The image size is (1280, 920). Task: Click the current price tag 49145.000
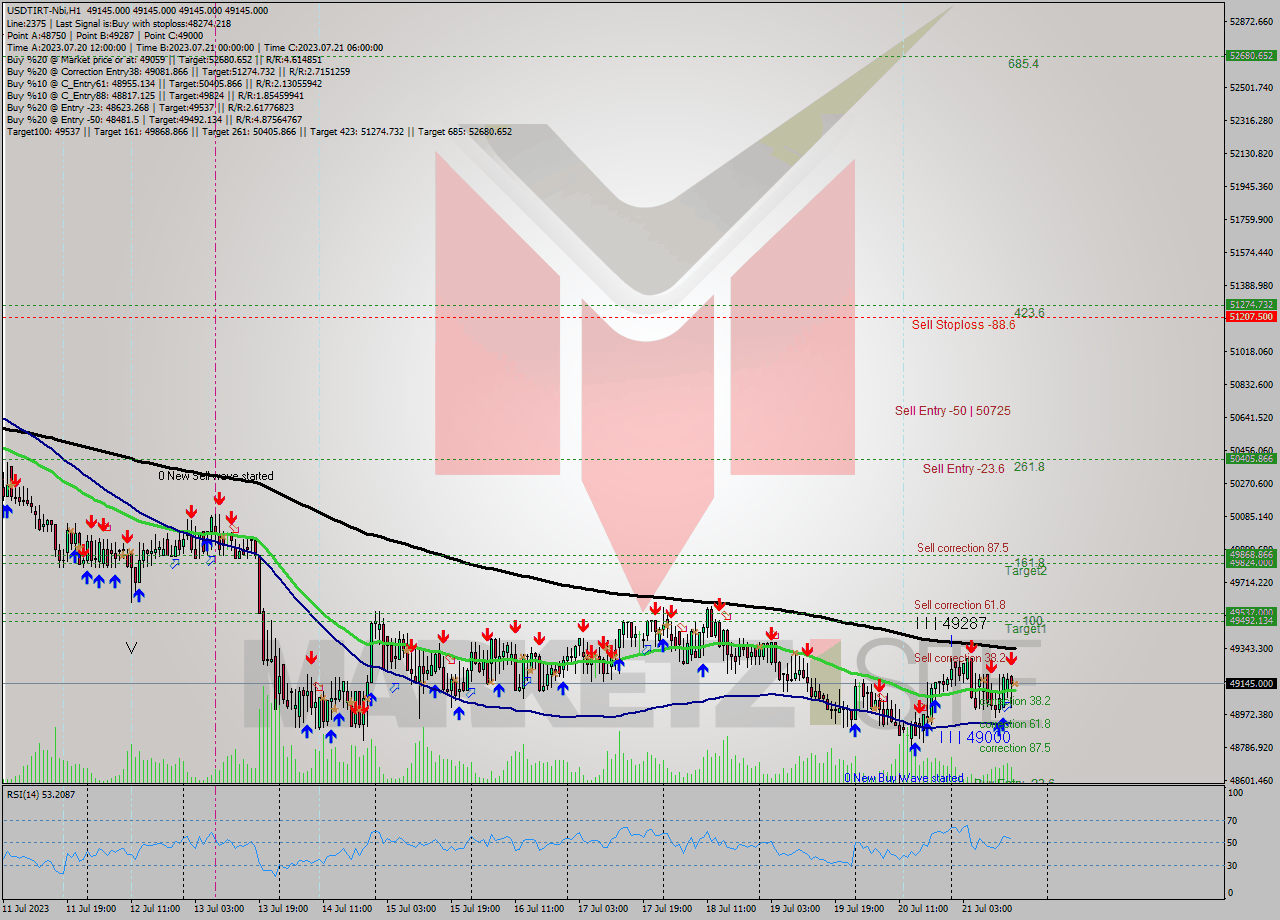1251,683
